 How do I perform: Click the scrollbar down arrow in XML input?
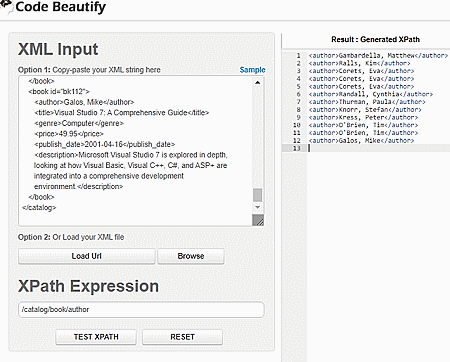(x=257, y=207)
